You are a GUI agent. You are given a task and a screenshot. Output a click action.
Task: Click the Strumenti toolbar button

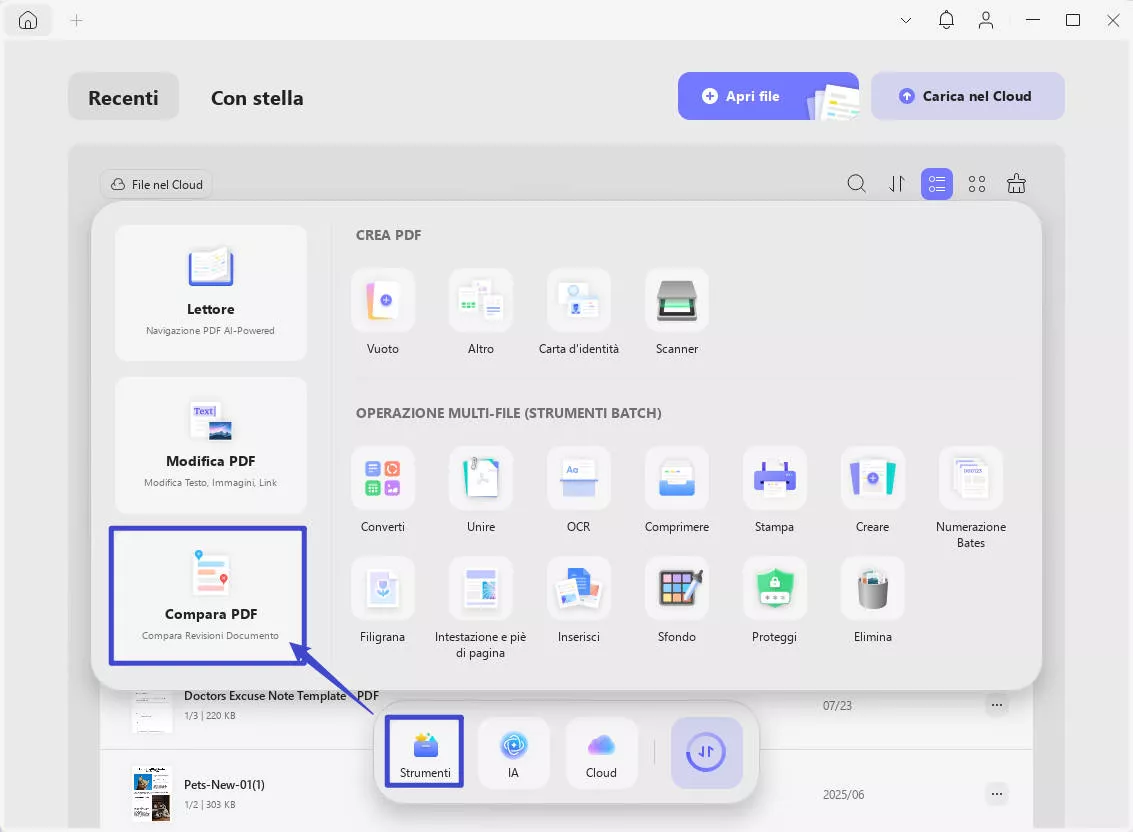point(425,752)
